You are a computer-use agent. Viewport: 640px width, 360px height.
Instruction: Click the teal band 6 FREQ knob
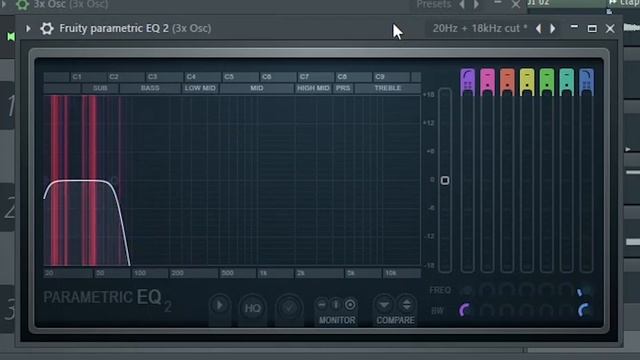566,291
